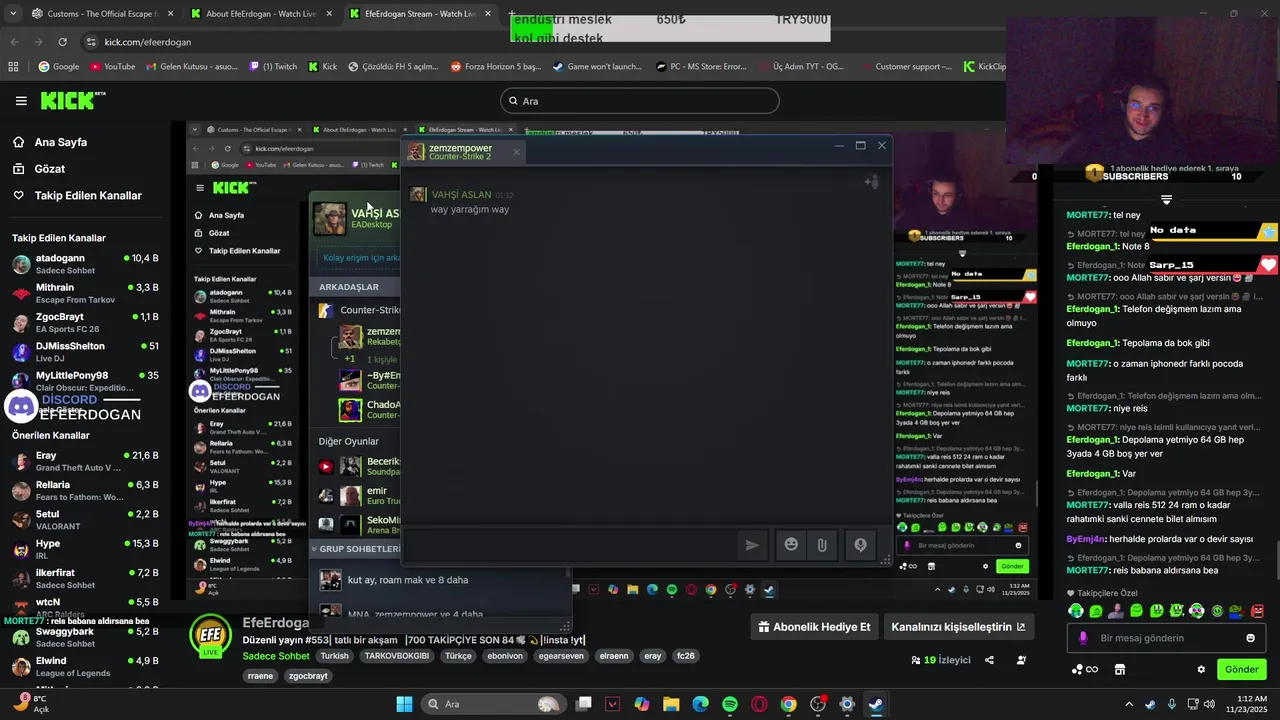1280x720 pixels.
Task: Share the stream via the share icon
Action: click(989, 660)
